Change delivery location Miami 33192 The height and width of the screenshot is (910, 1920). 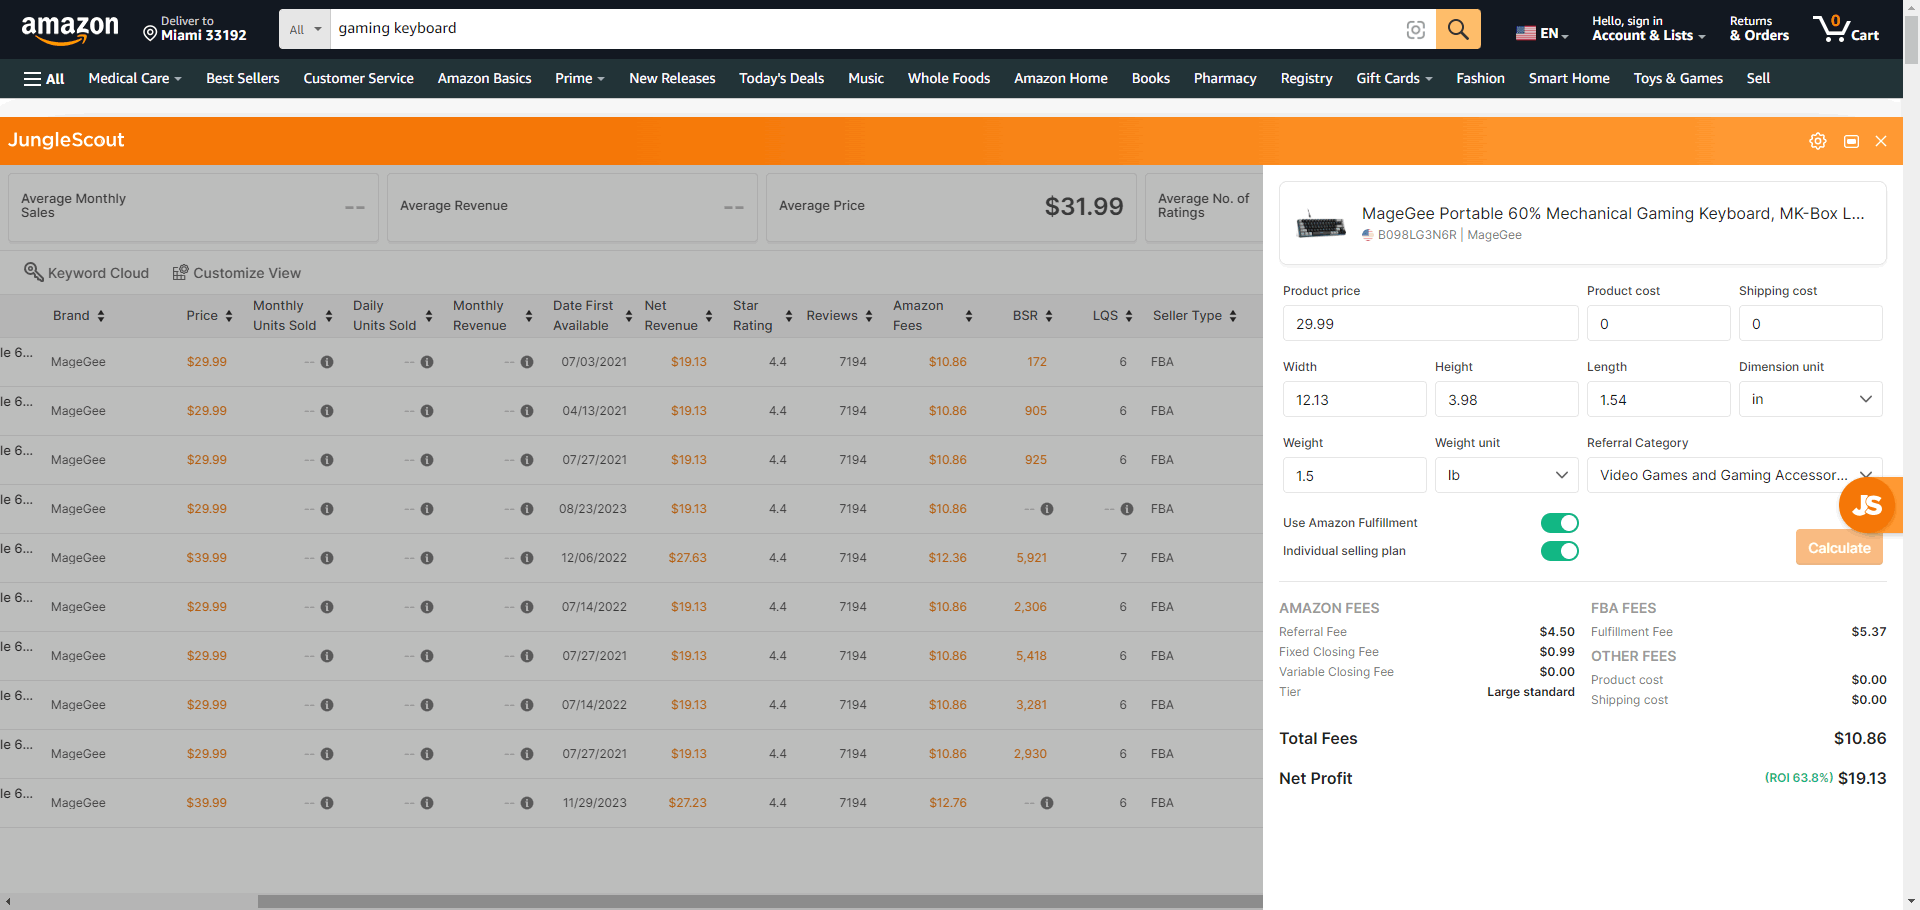[x=195, y=29]
